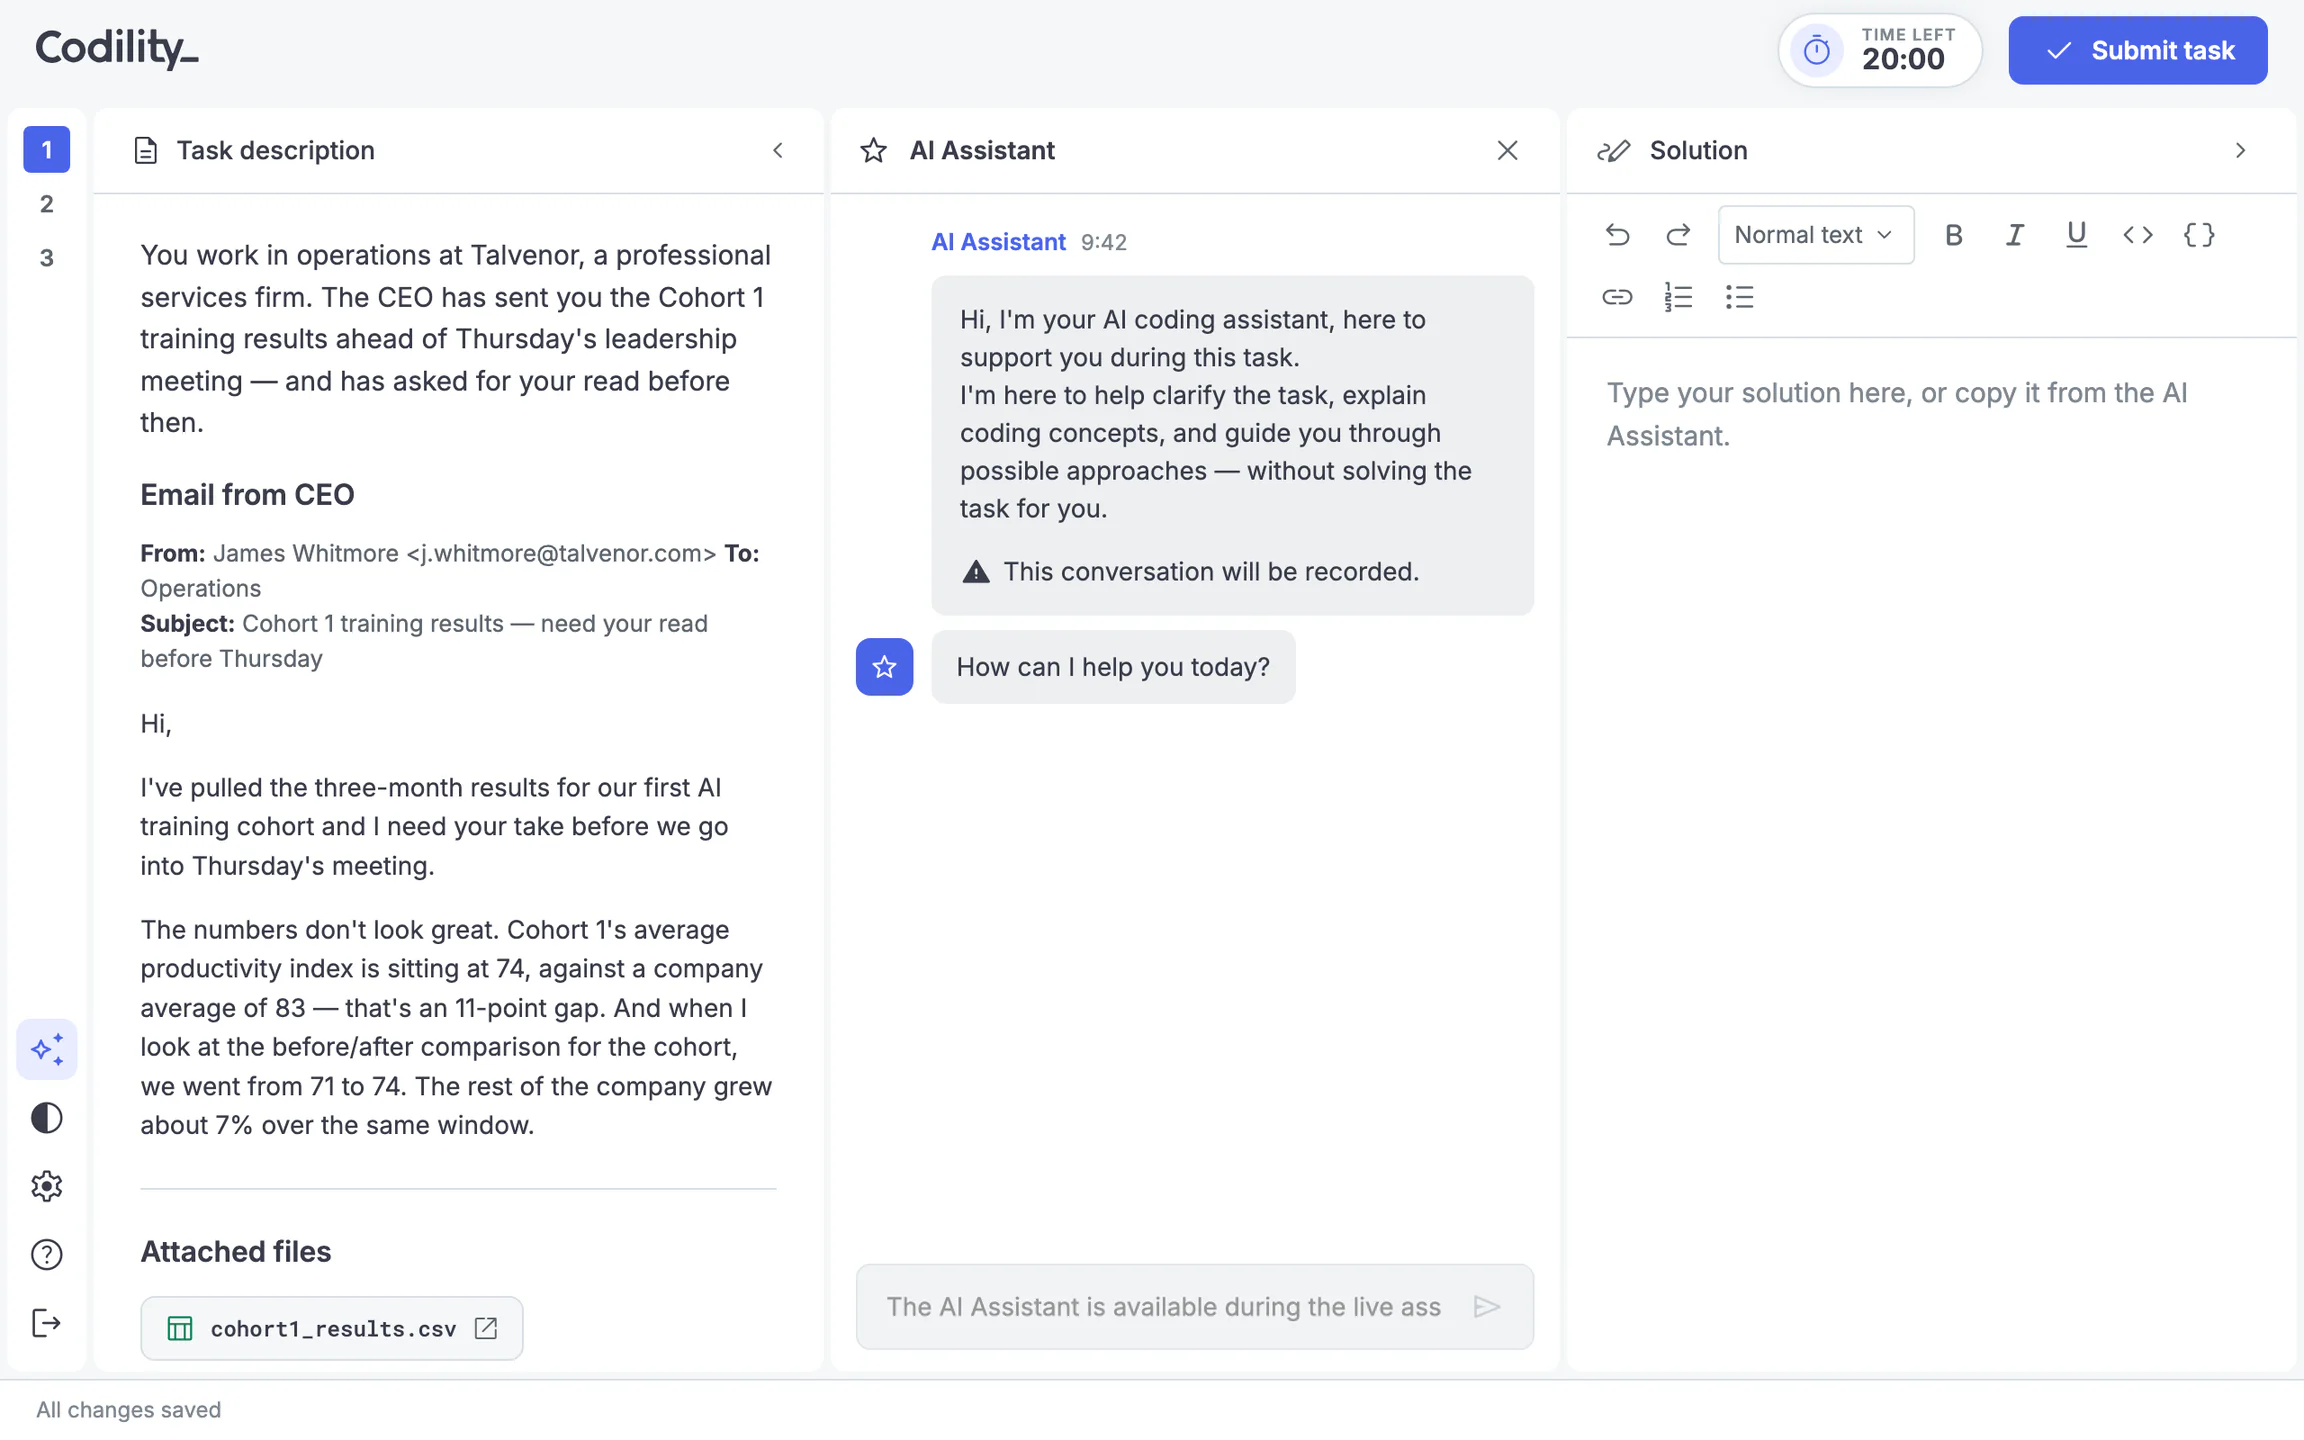2304x1440 pixels.
Task: Click the Task description document icon
Action: pyautogui.click(x=146, y=150)
